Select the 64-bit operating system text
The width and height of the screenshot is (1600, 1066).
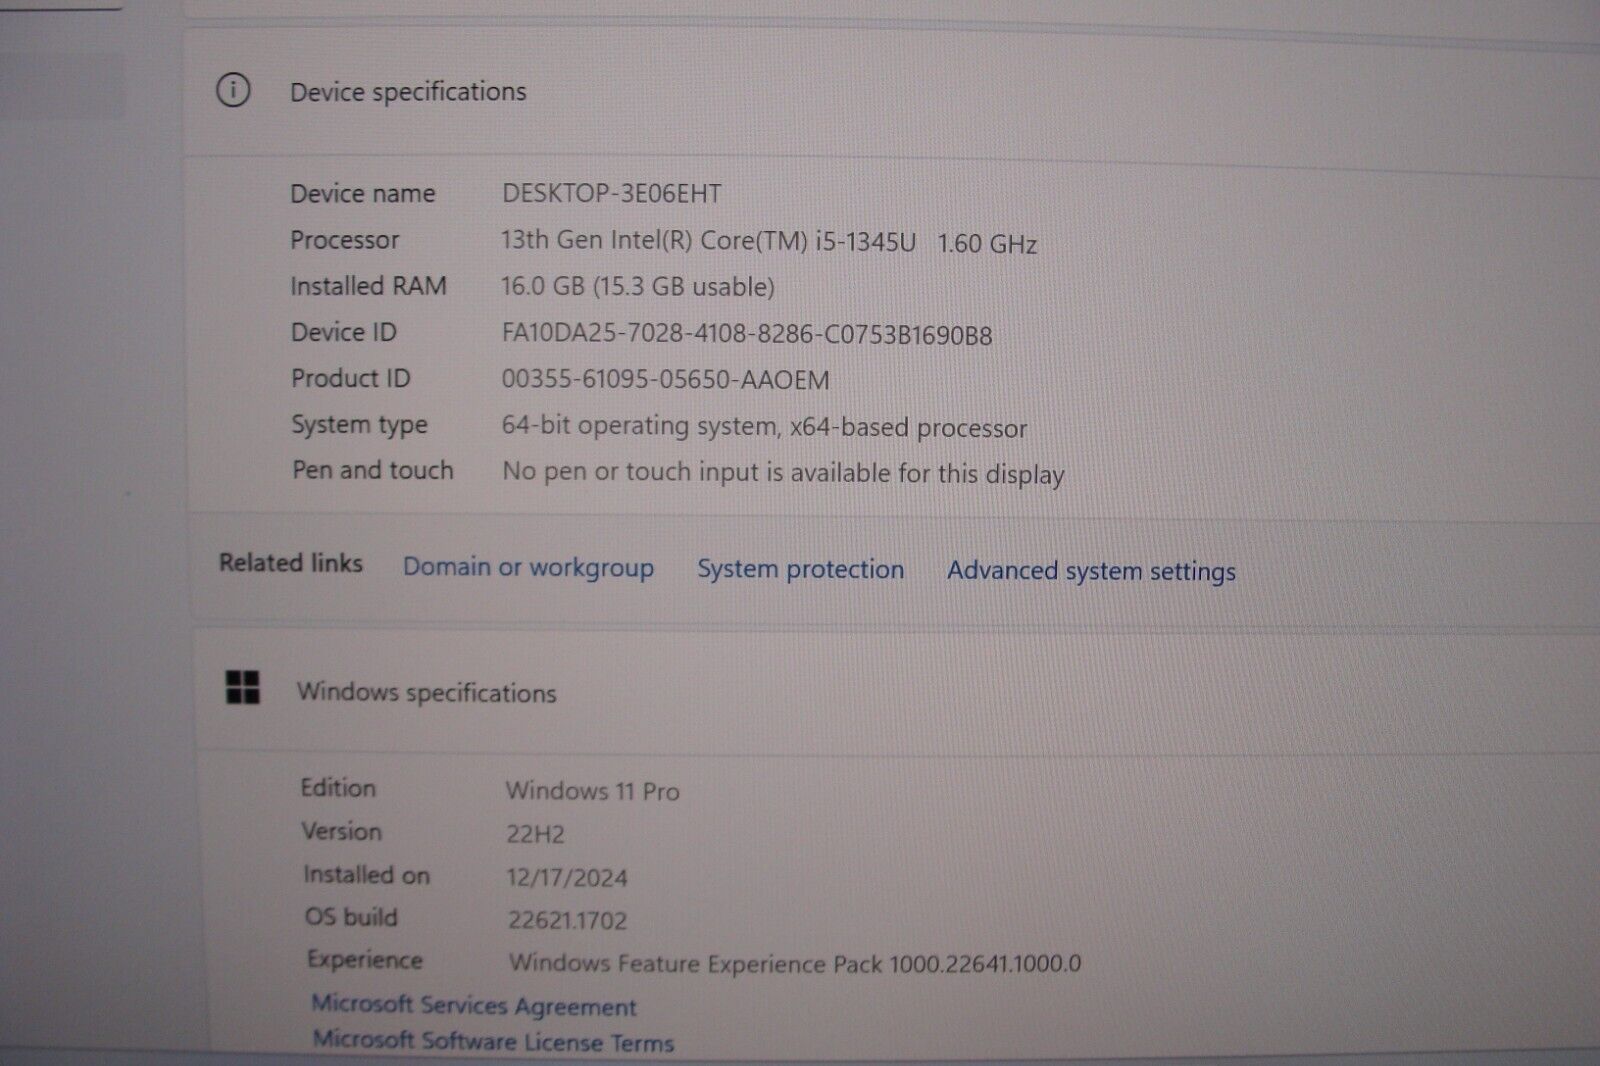764,427
